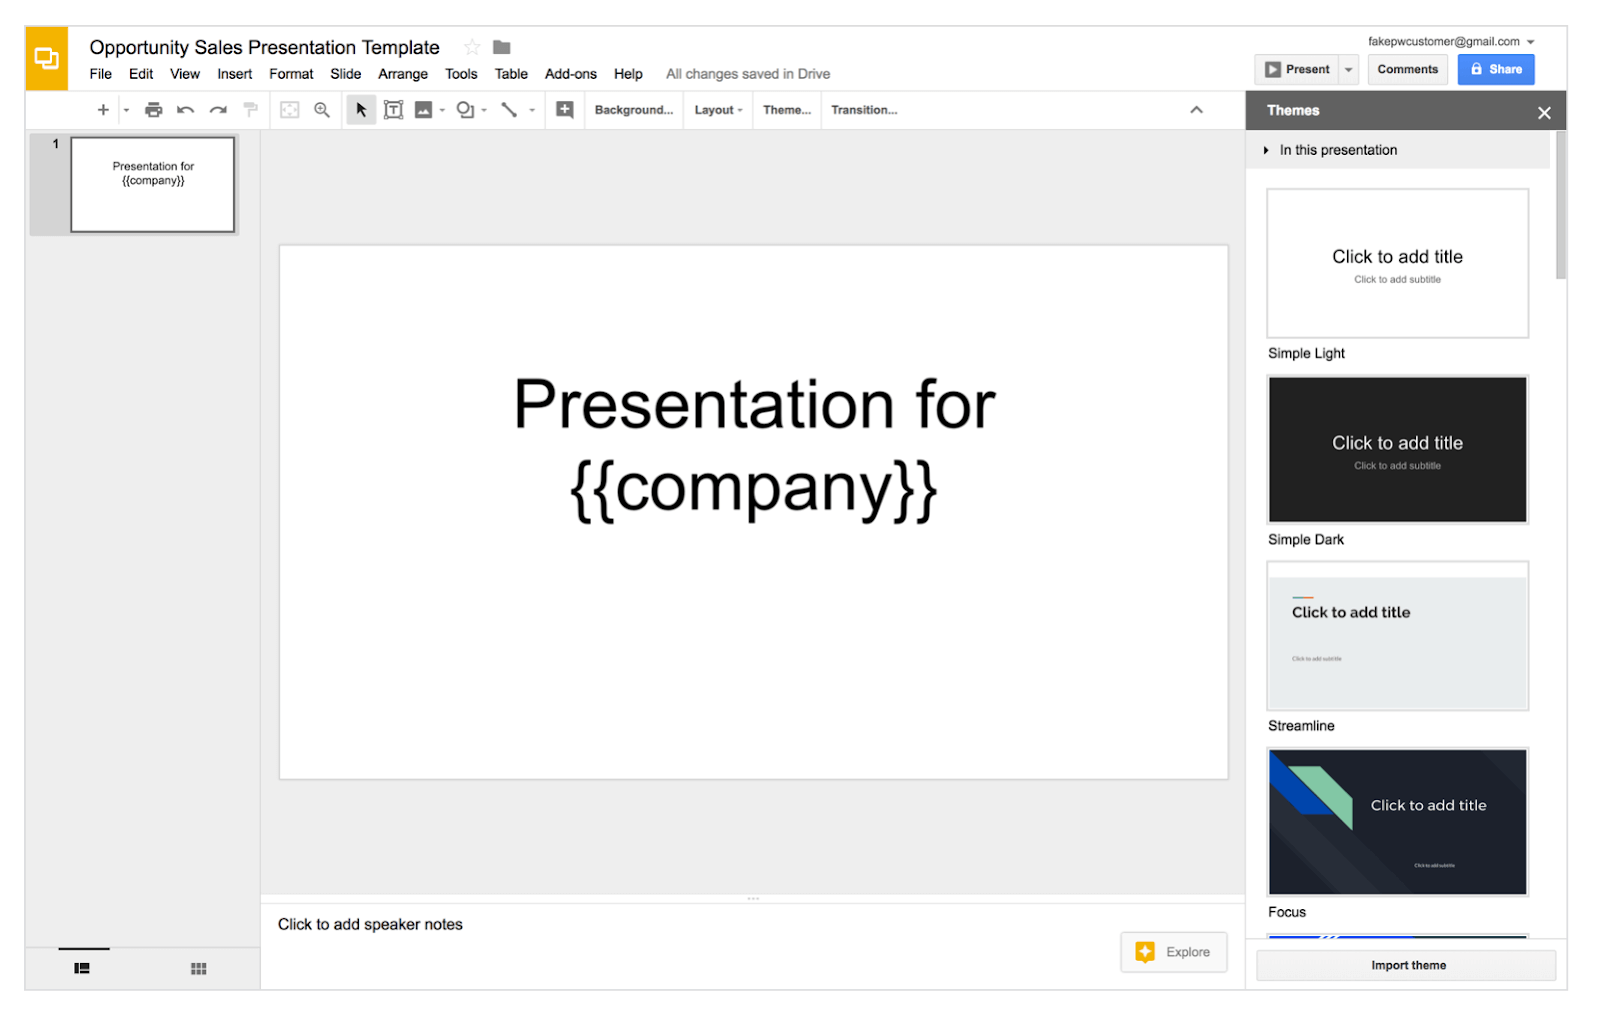Image resolution: width=1600 pixels, height=1013 pixels.
Task: Select the Streamline theme
Action: (1397, 636)
